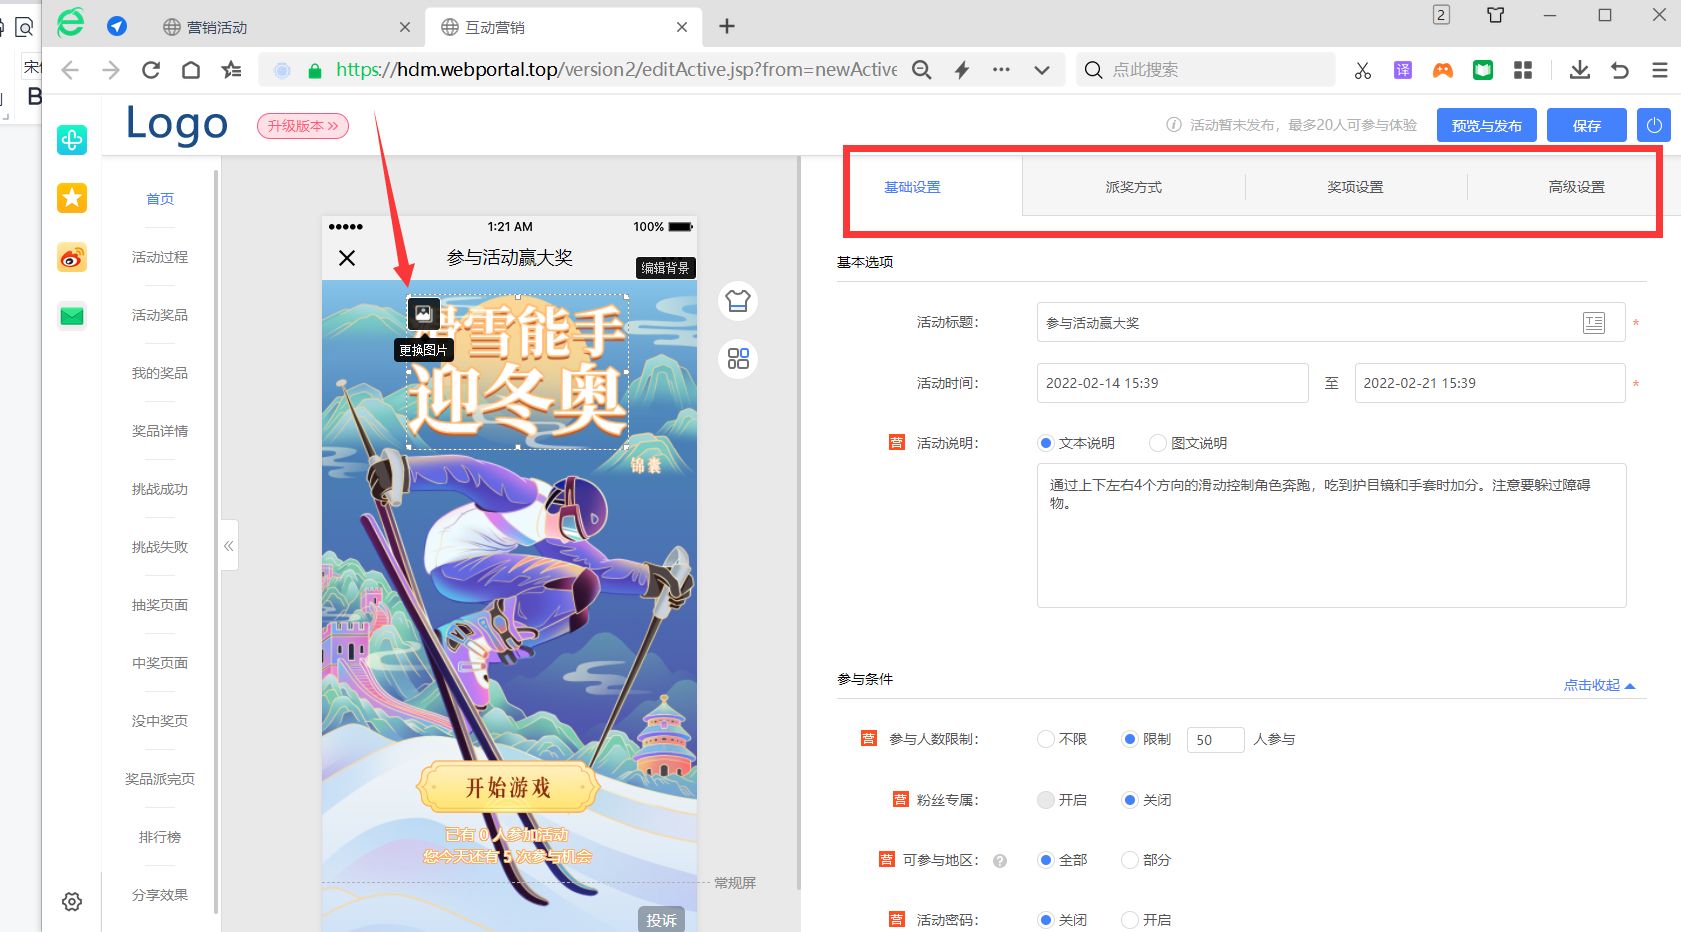Click the 2022-02-14 activity start time field
Viewport: 1681px width, 932px height.
click(1171, 383)
